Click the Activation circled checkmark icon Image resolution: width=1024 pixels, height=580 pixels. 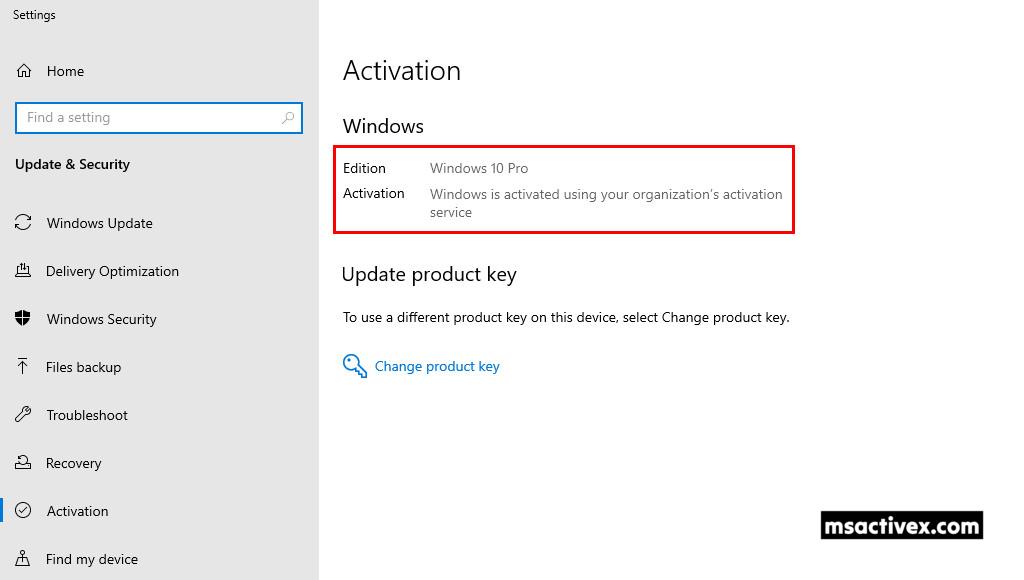click(23, 511)
